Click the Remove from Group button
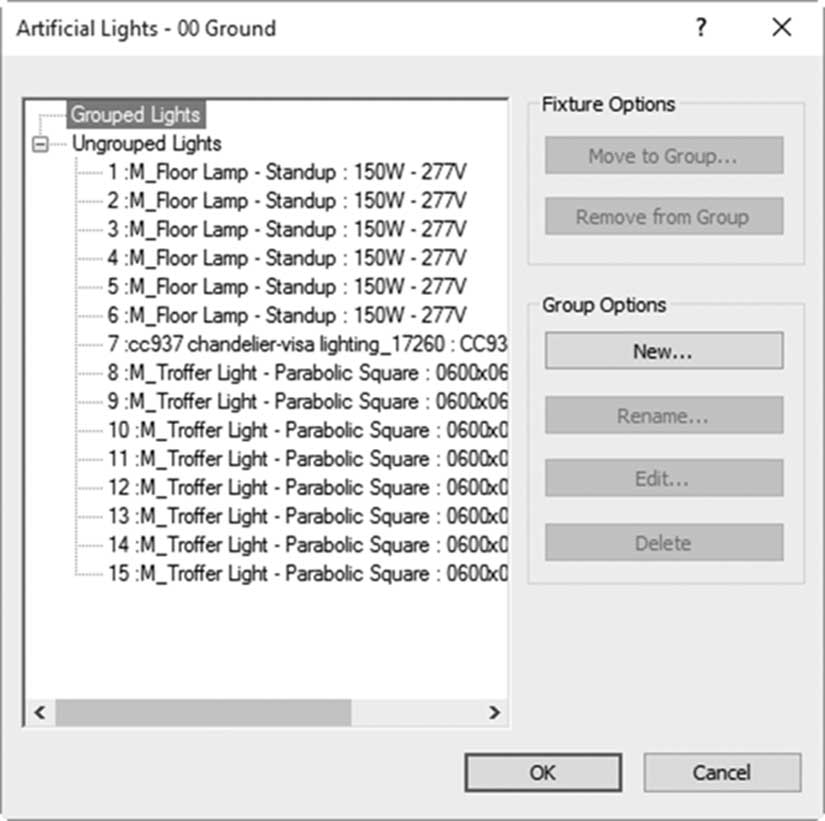The height and width of the screenshot is (821, 825). tap(664, 216)
